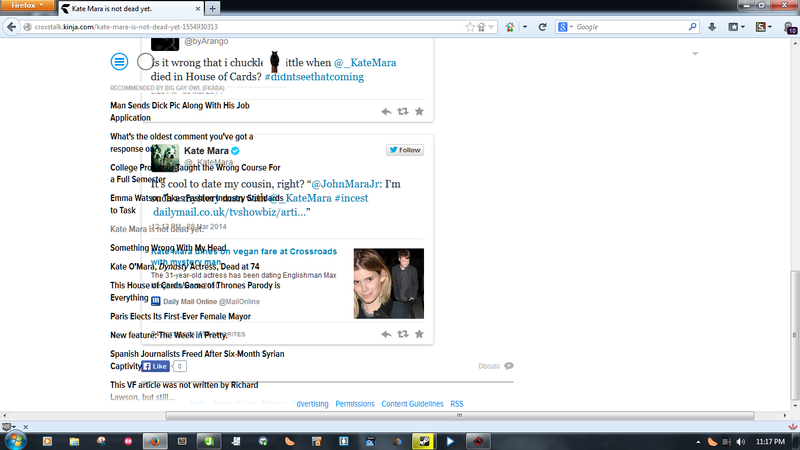Click into the Google search field
The width and height of the screenshot is (800, 450).
pyautogui.click(x=630, y=27)
